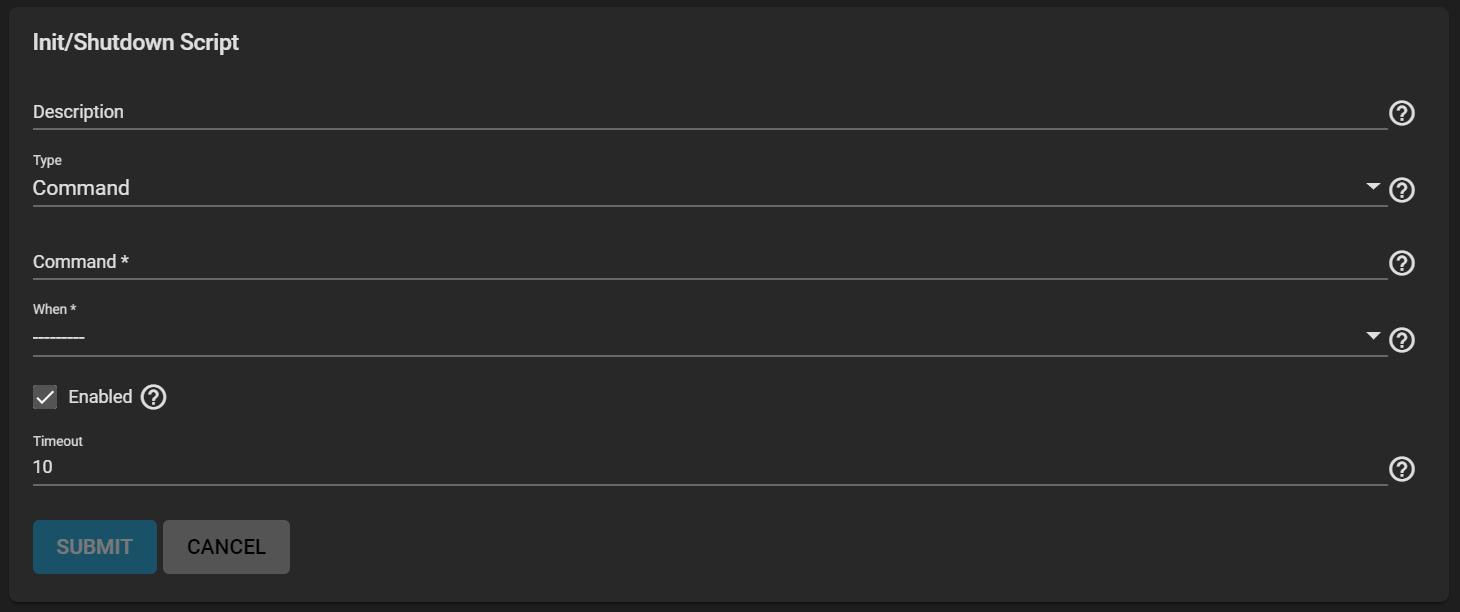
Task: Expand the When dropdown arrow
Action: coord(1373,337)
